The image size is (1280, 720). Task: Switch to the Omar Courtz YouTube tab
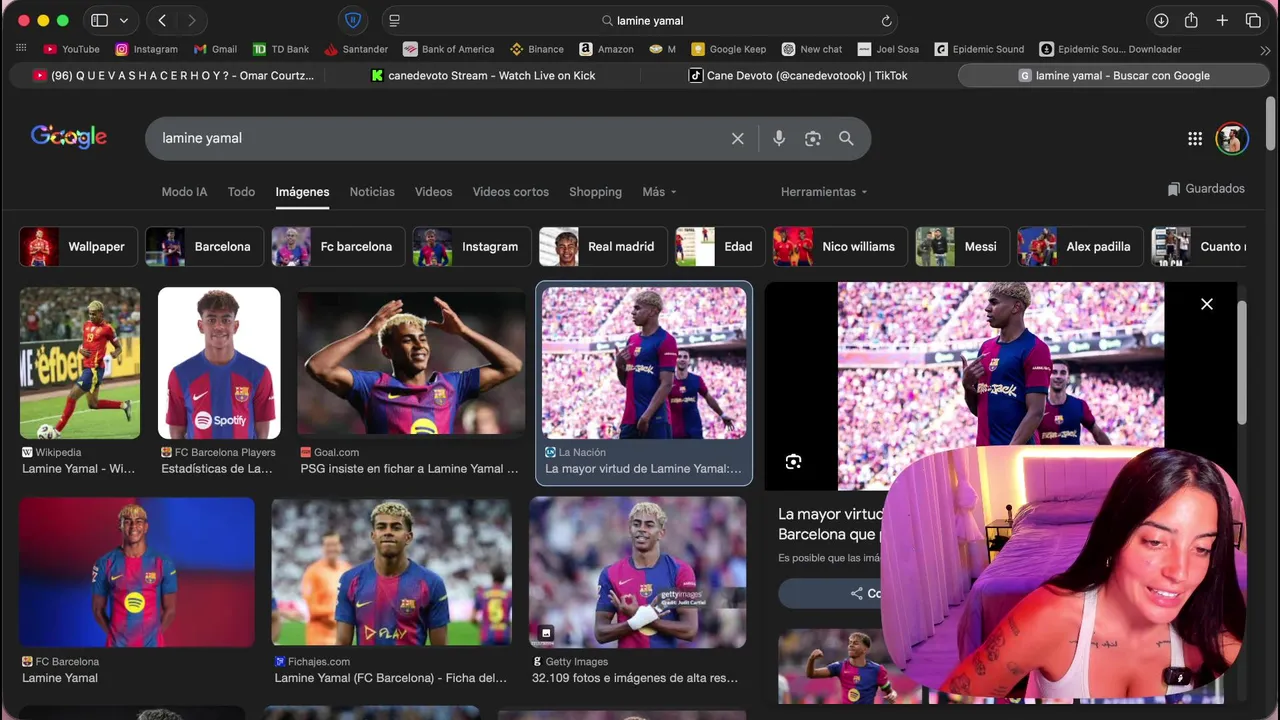(173, 75)
